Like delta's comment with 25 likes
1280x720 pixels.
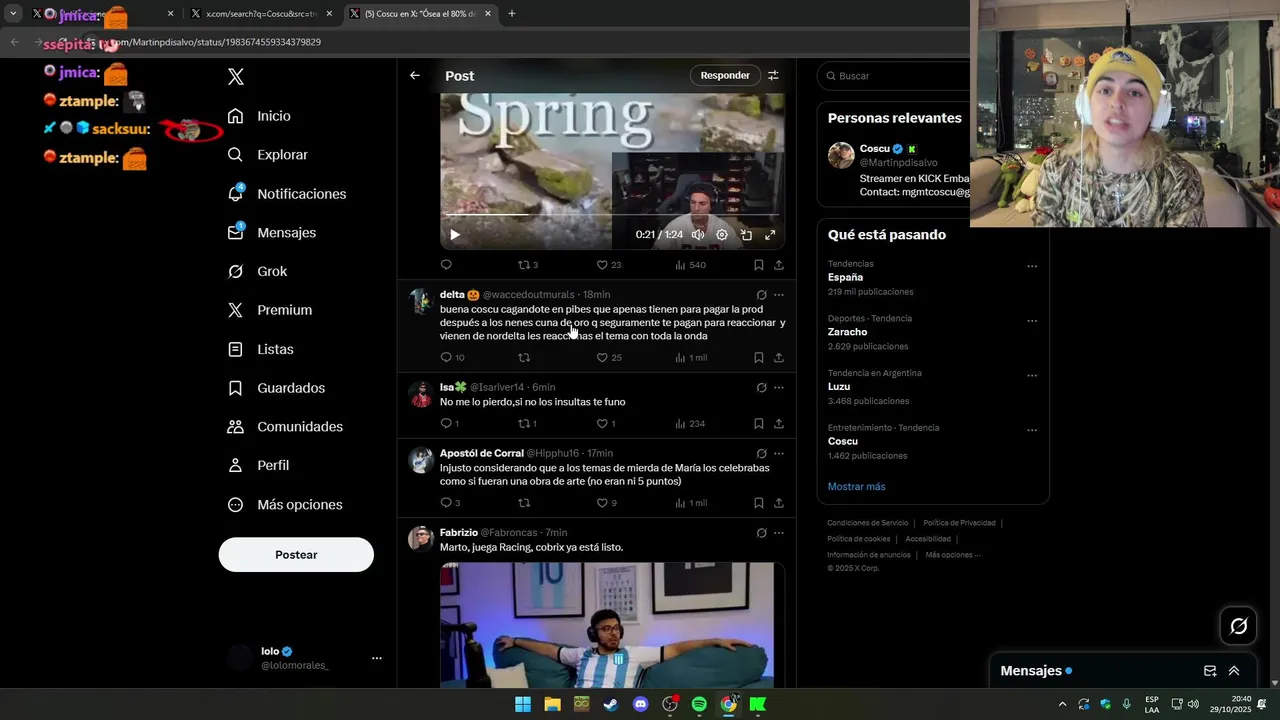609,357
